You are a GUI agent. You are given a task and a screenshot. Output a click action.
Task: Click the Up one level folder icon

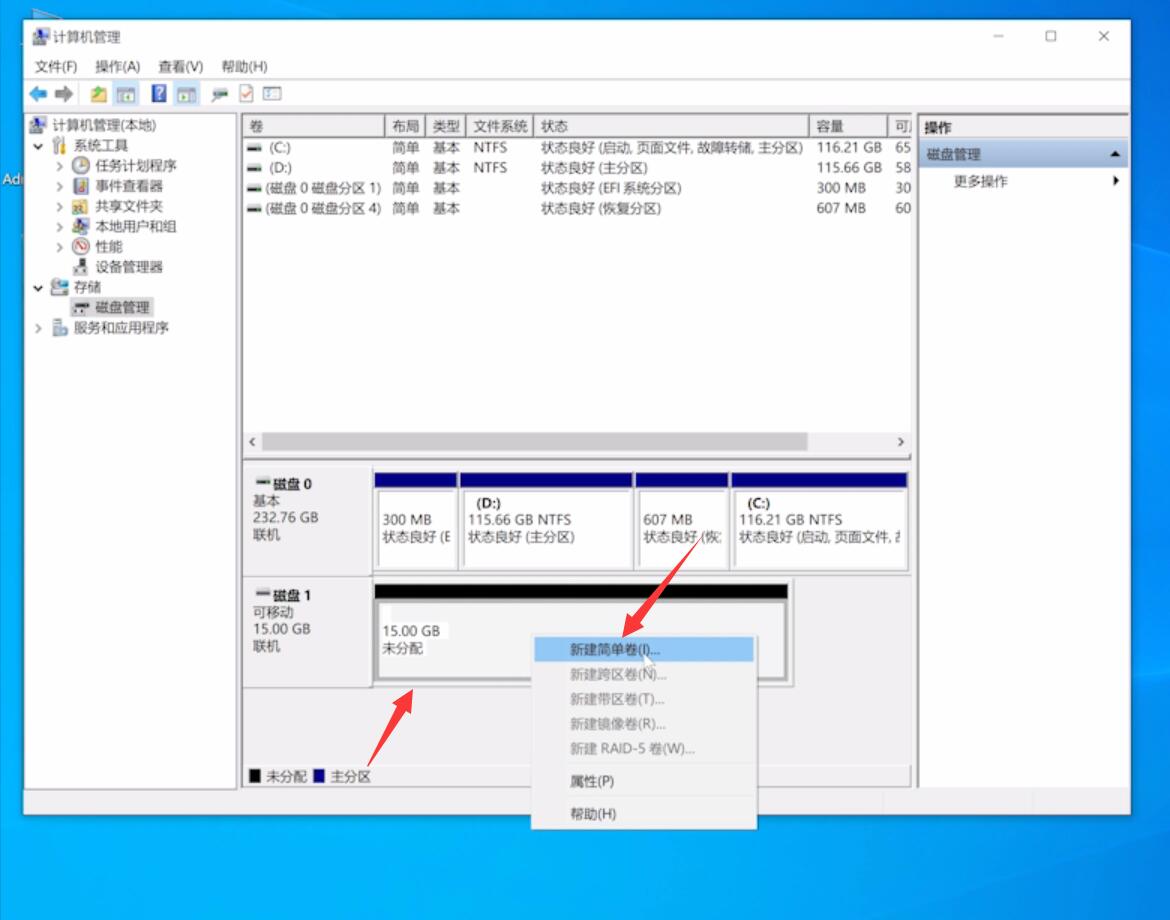click(x=98, y=94)
